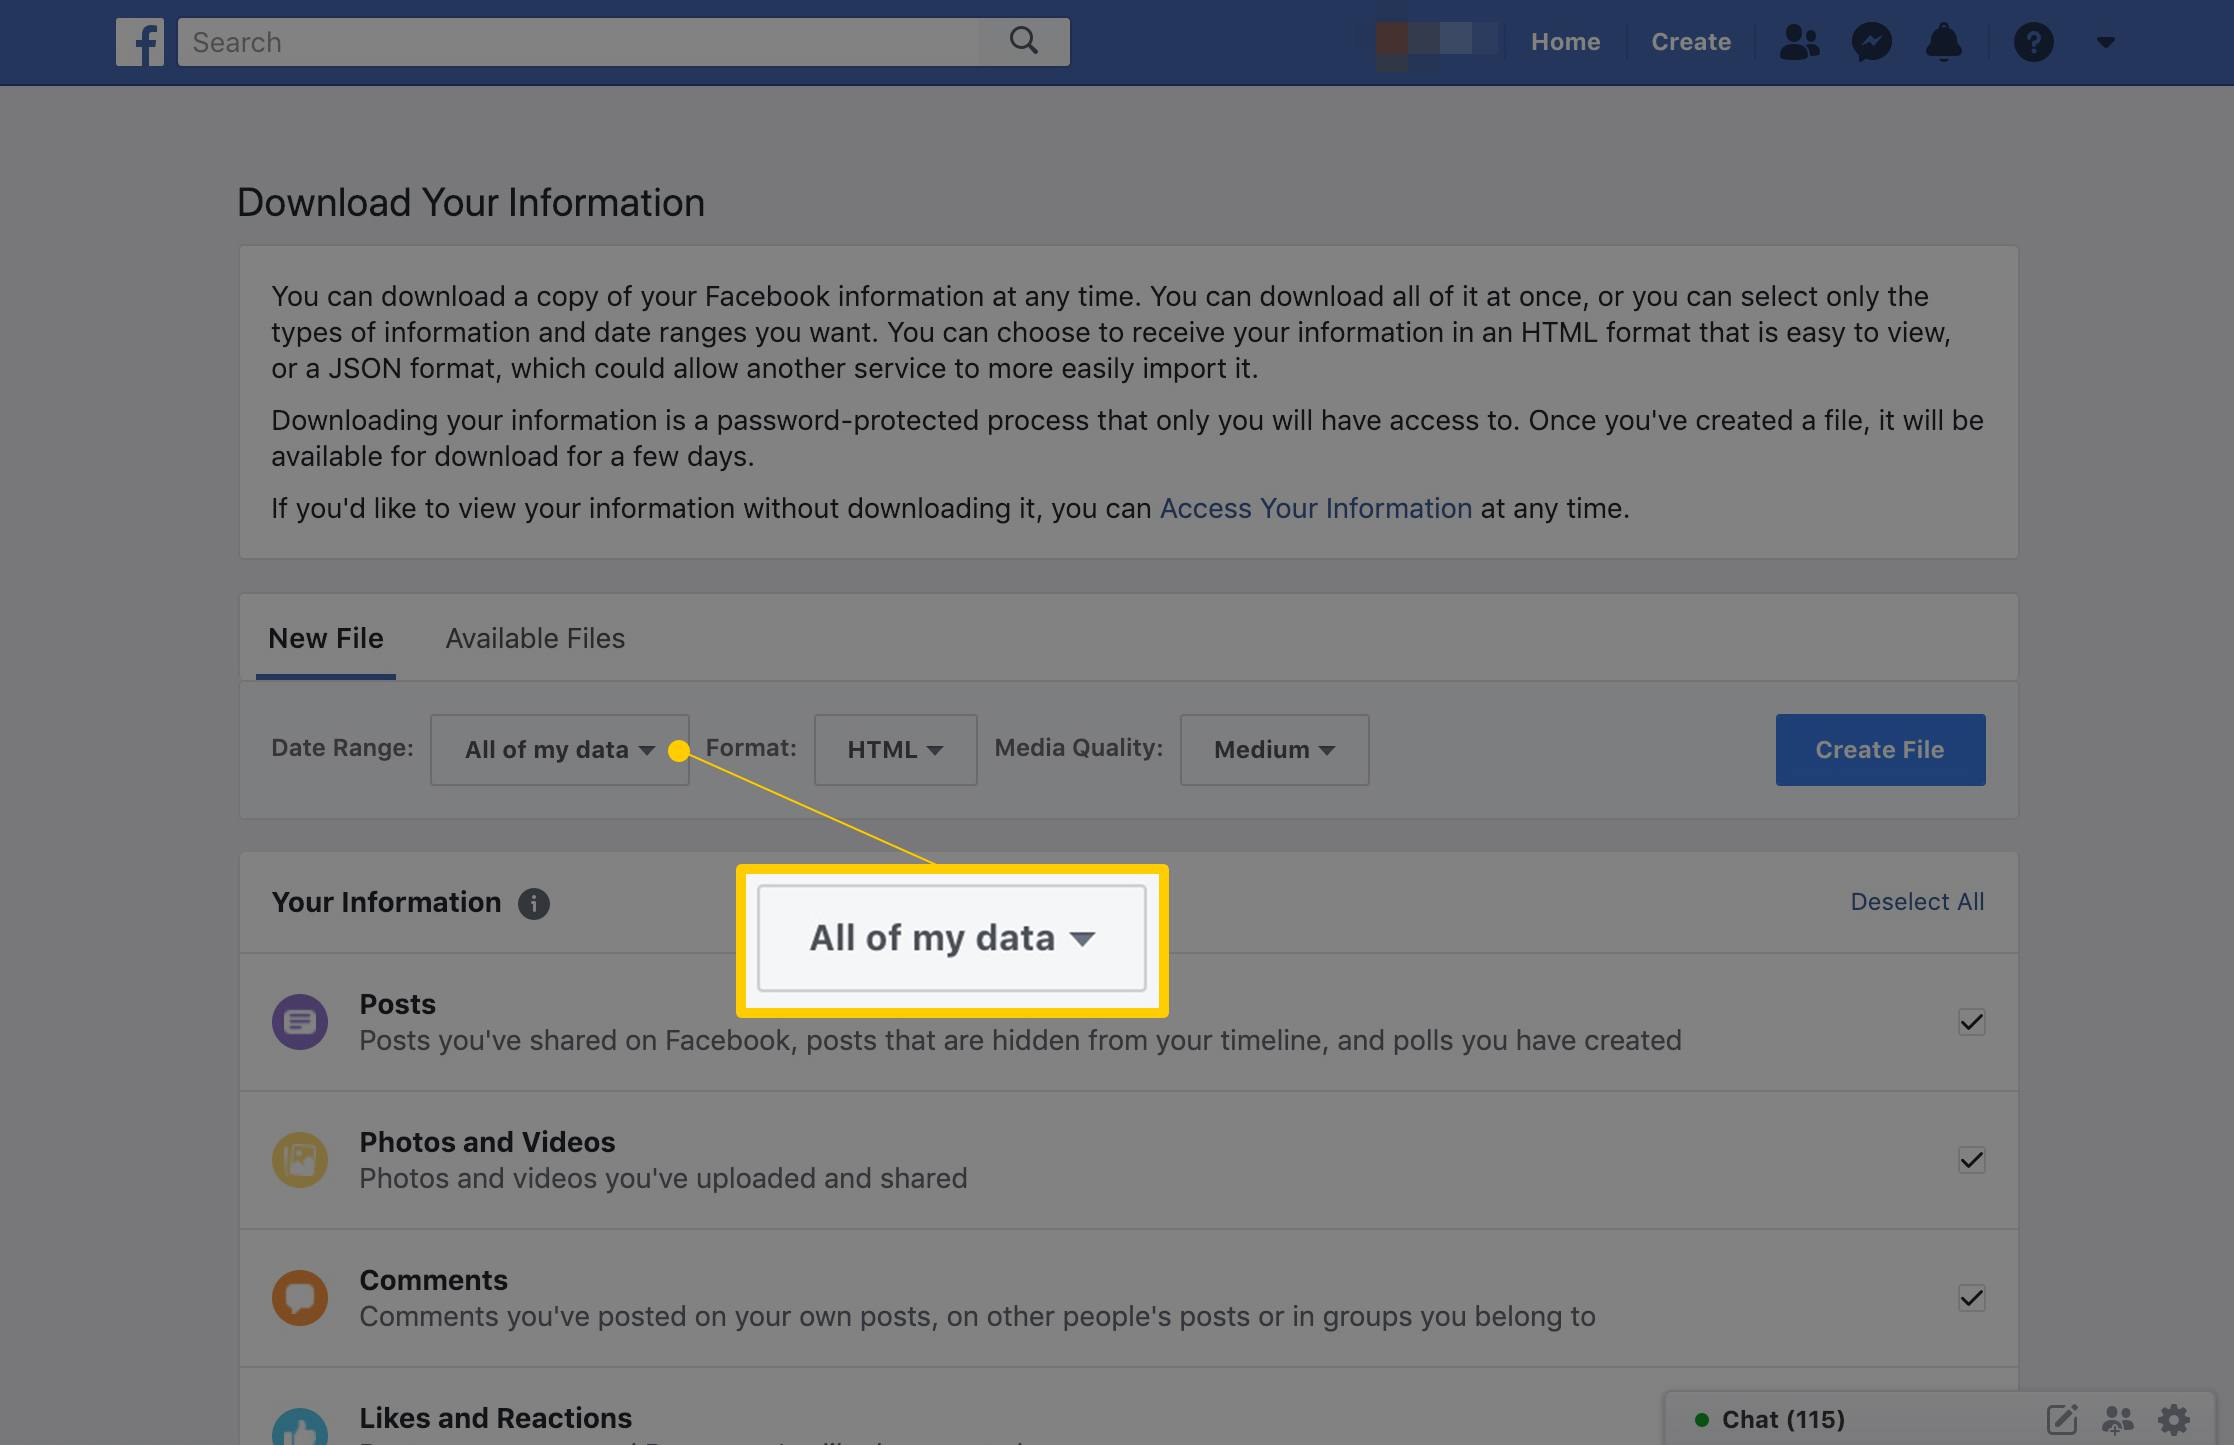Viewport: 2234px width, 1445px height.
Task: Open the account menu arrow
Action: (2105, 42)
